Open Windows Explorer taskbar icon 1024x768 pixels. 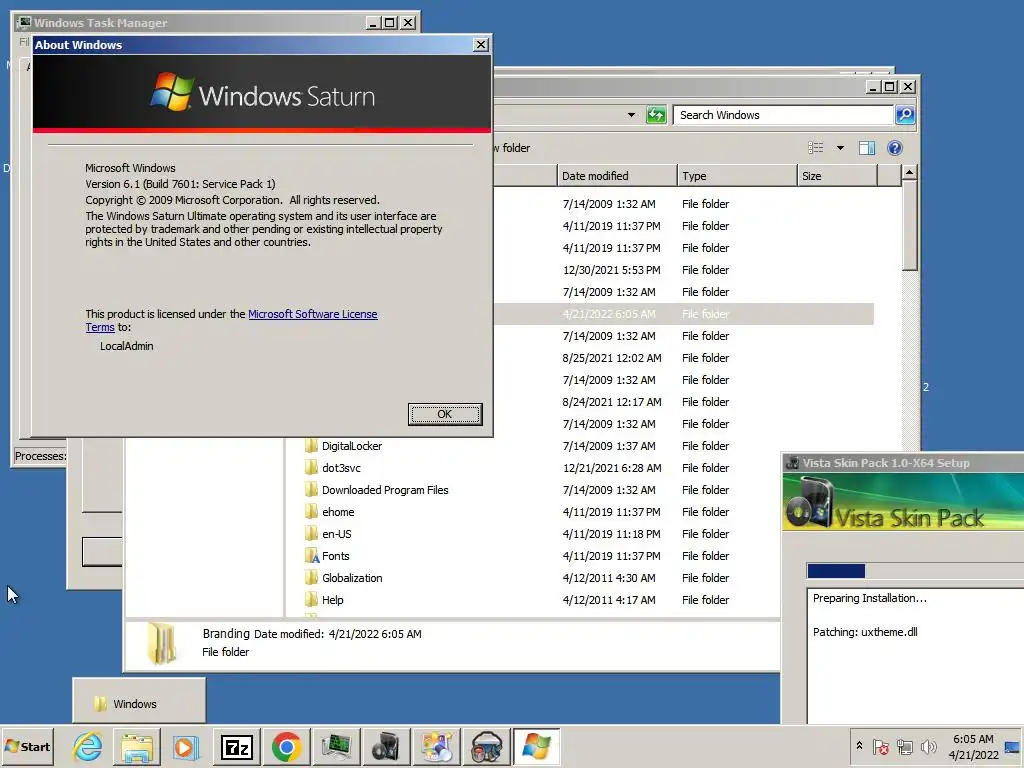click(136, 746)
